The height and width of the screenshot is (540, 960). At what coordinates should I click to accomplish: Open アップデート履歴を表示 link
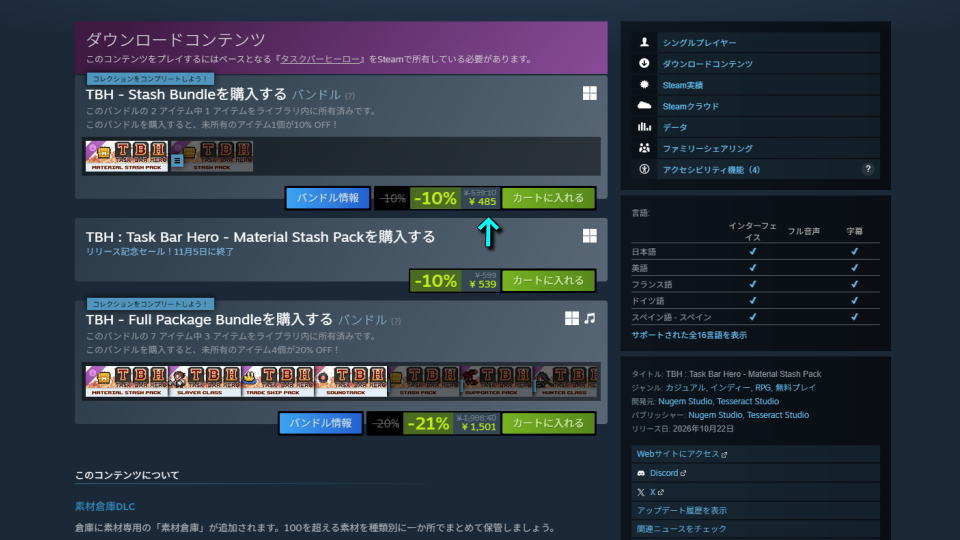click(681, 510)
